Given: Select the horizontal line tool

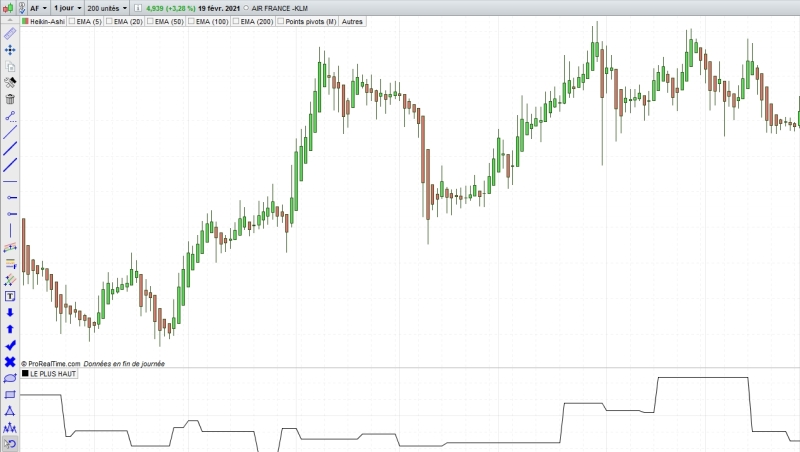Looking at the screenshot, I should (x=10, y=181).
